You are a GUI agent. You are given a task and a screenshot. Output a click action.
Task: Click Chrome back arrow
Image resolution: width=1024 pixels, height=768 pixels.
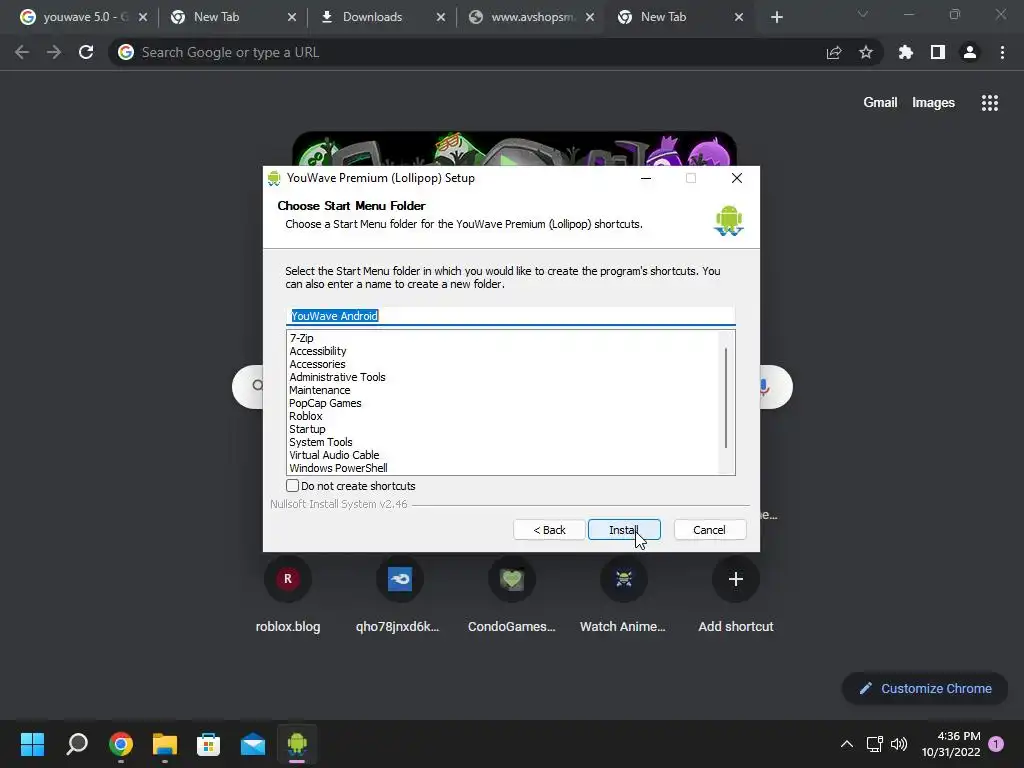[22, 52]
